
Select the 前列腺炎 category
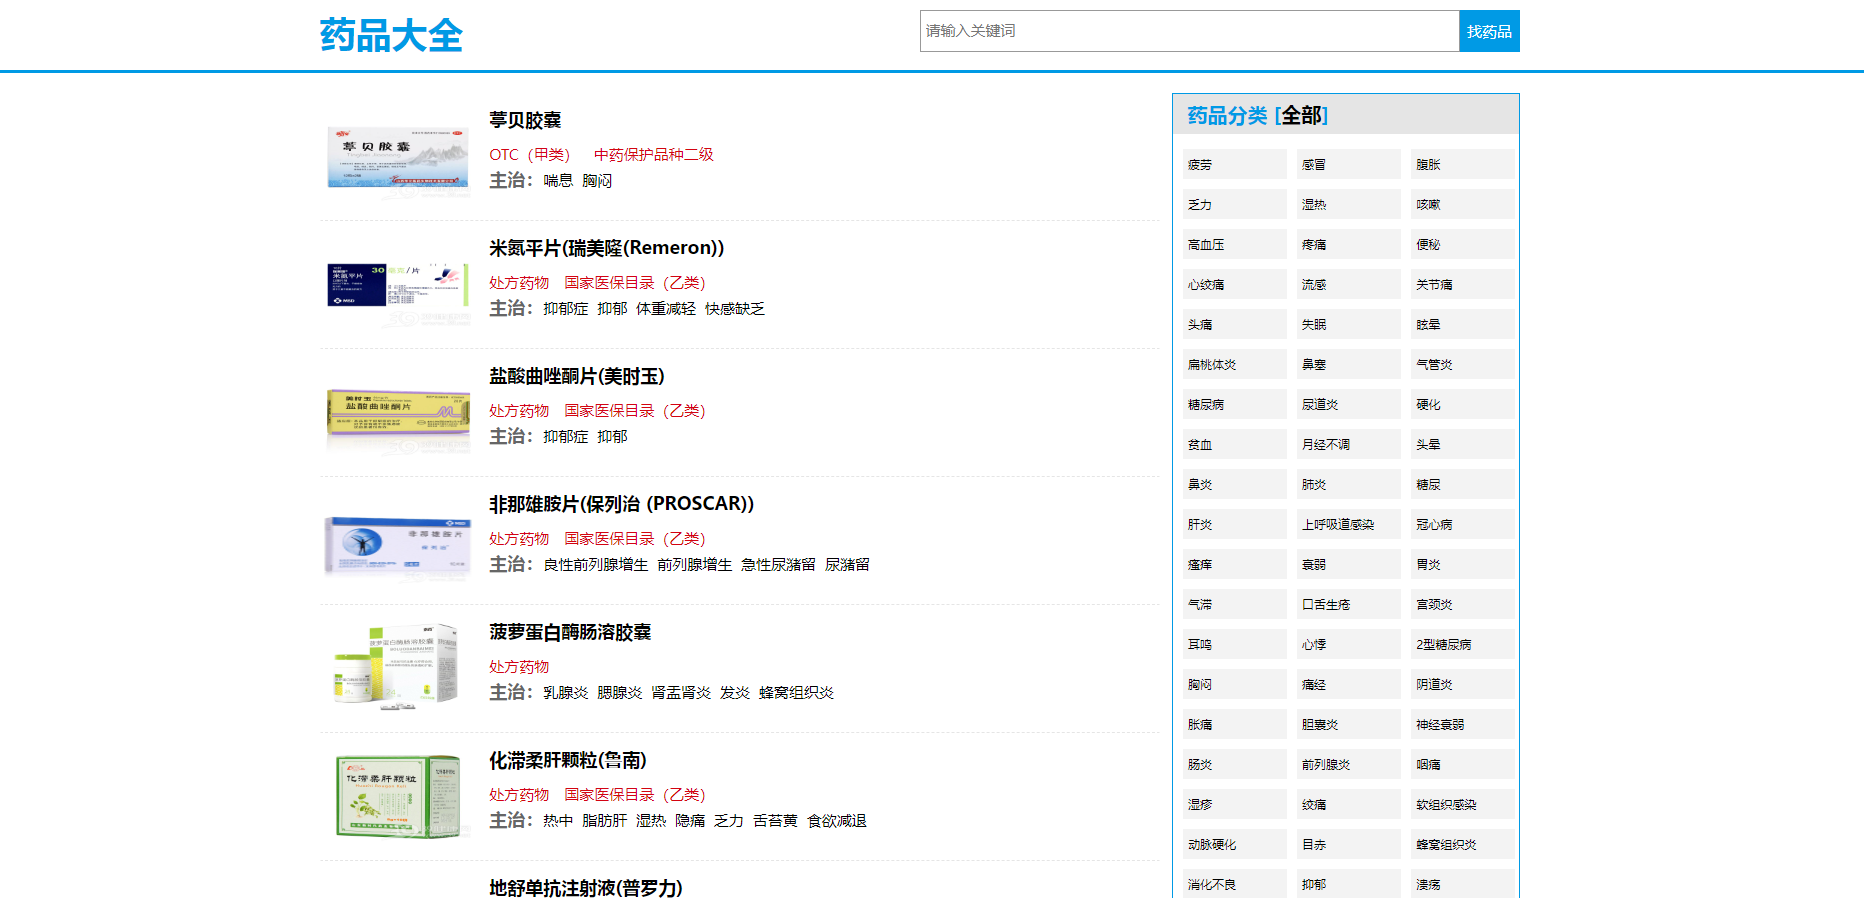(x=1348, y=765)
